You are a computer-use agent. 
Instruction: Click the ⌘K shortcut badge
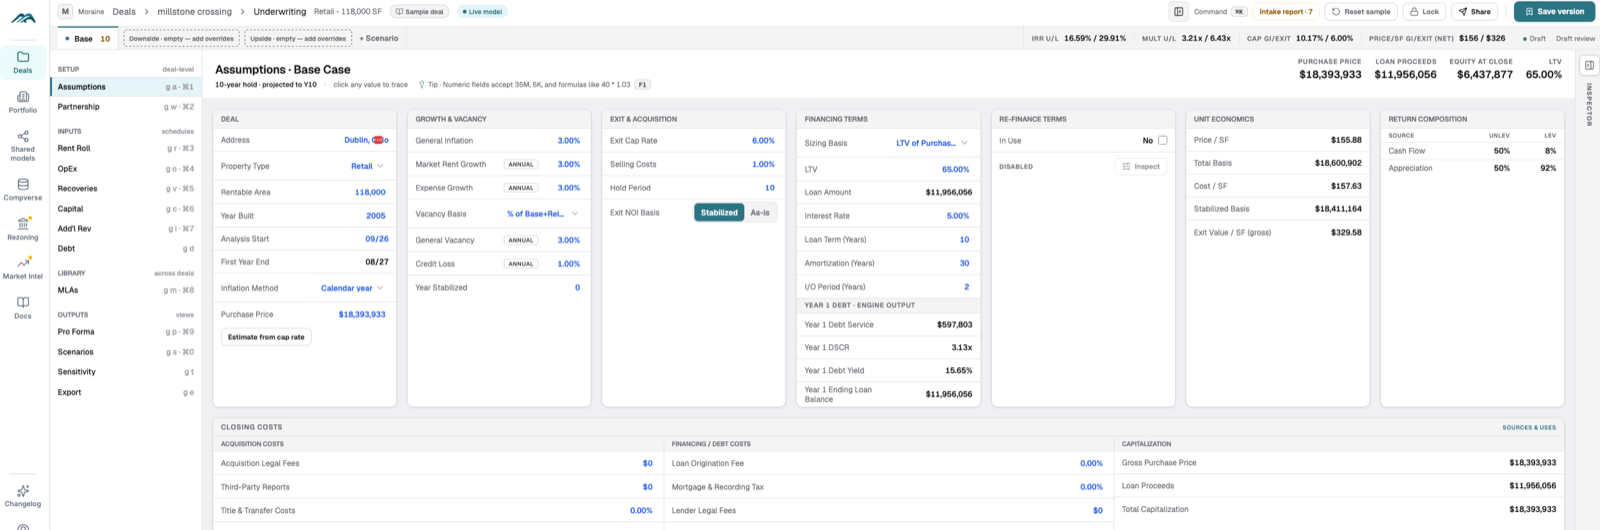[x=1239, y=12]
